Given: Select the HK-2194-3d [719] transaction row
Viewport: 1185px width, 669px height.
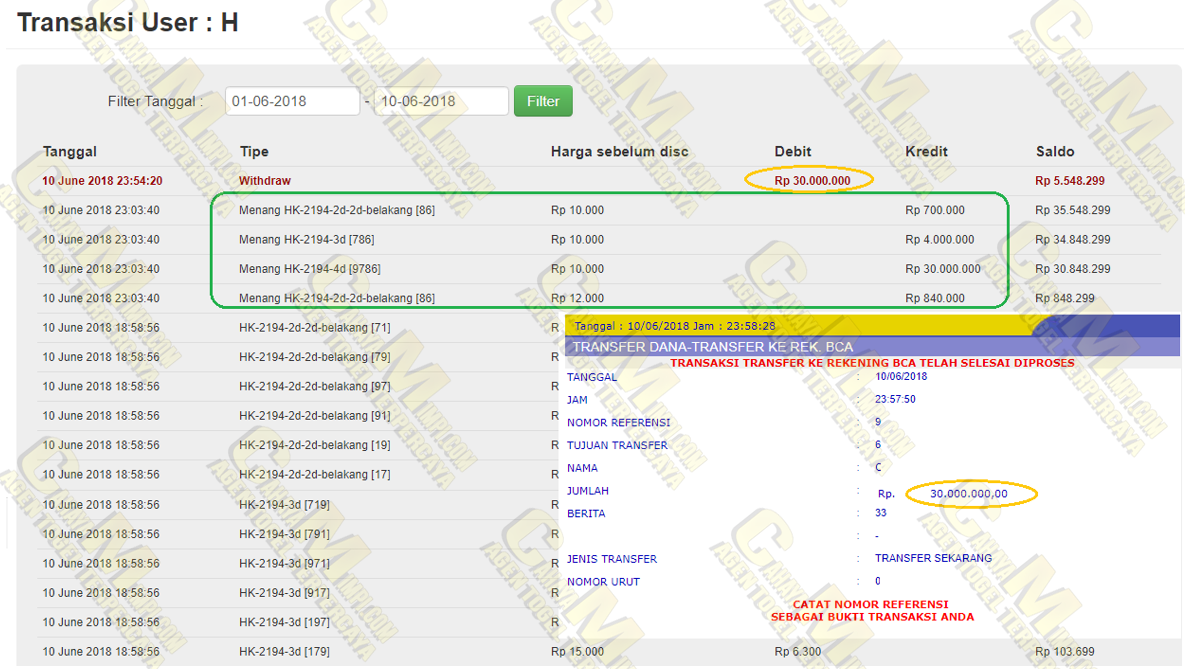Looking at the screenshot, I should pyautogui.click(x=284, y=505).
